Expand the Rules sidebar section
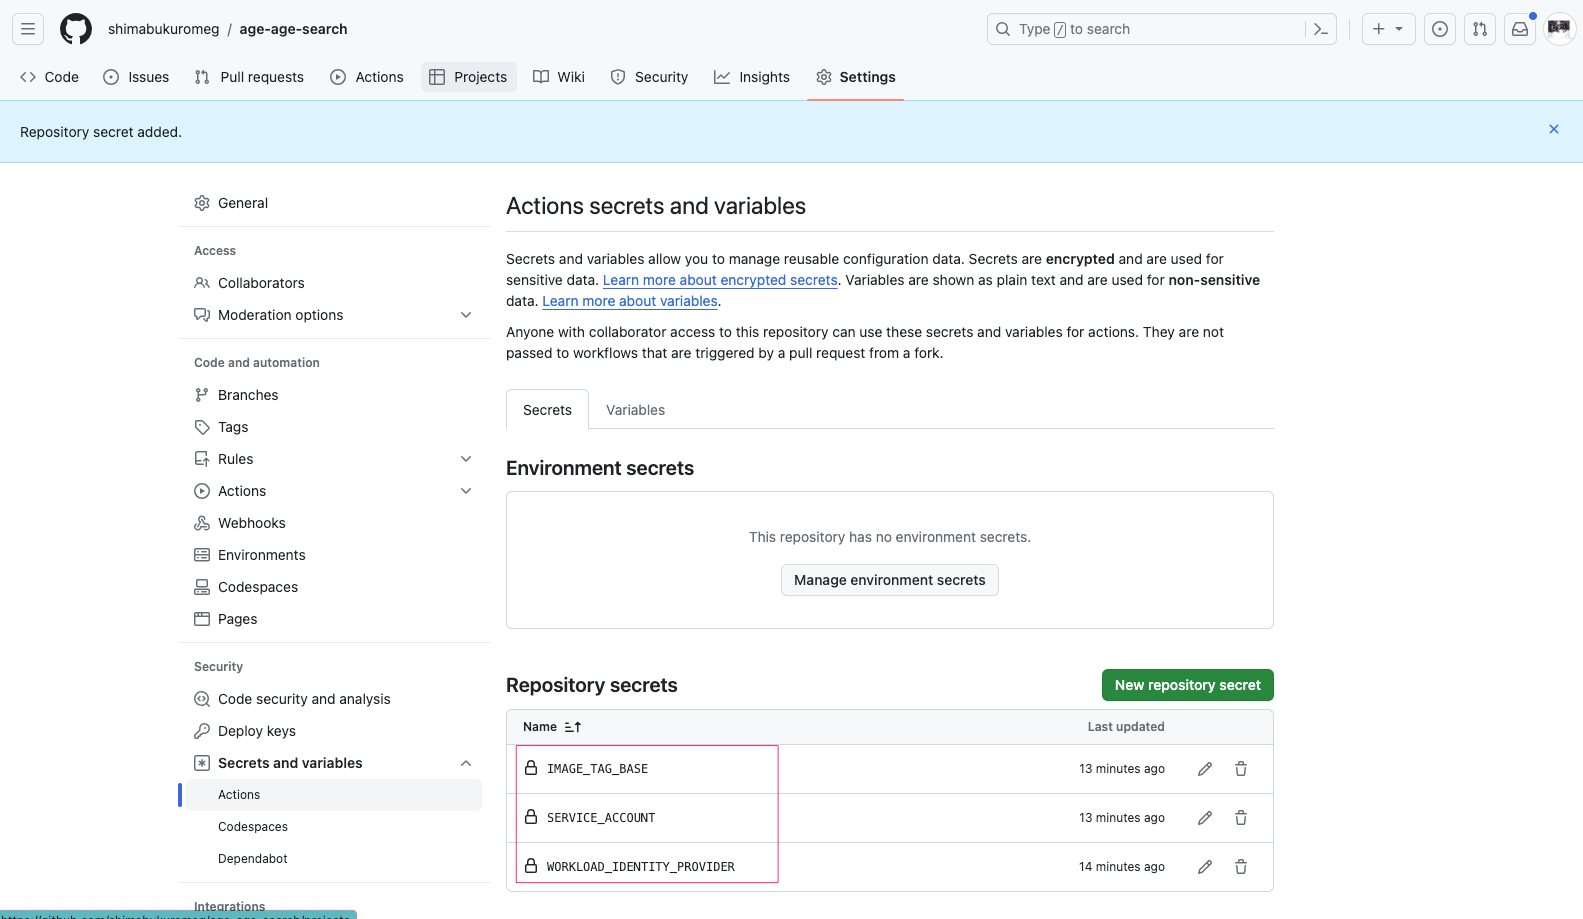Screen dimensions: 1583x919 [x=465, y=459]
